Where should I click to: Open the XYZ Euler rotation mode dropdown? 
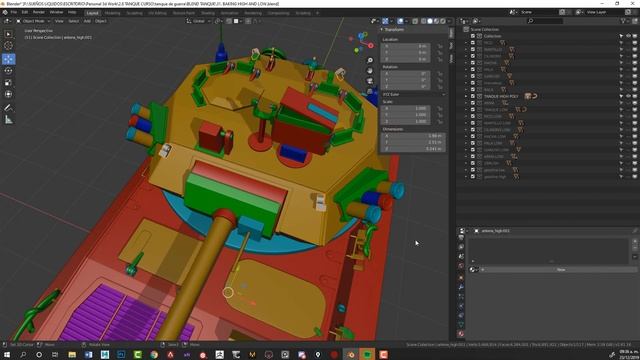[x=413, y=94]
